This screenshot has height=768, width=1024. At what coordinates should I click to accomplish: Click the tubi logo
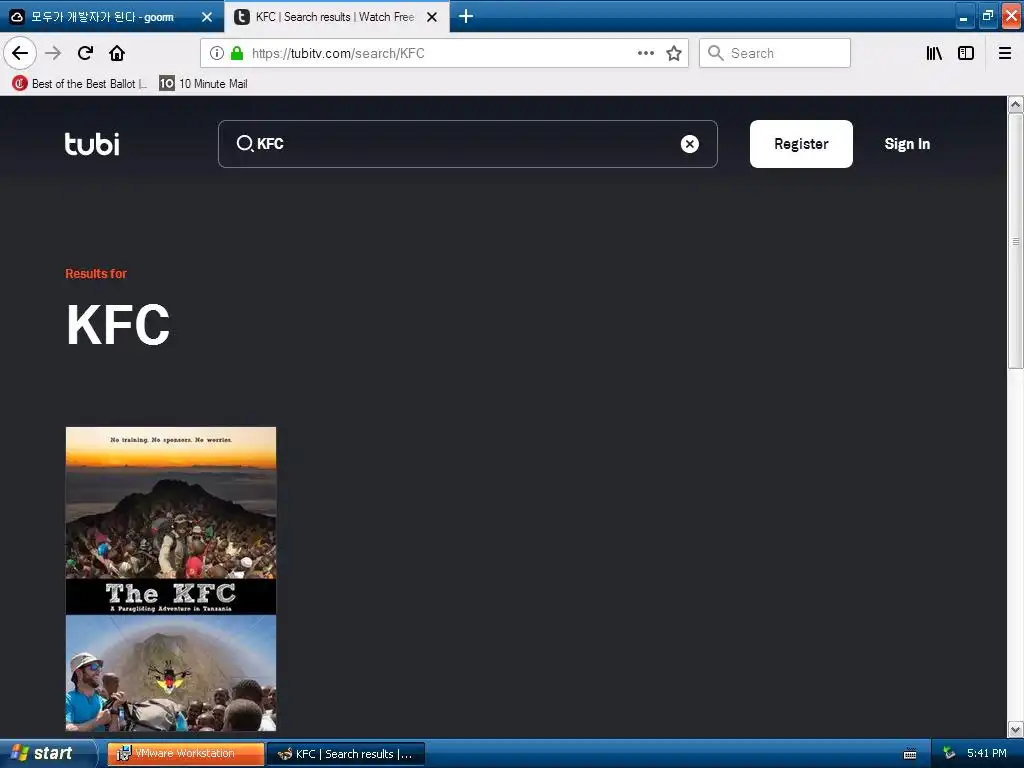coord(92,144)
